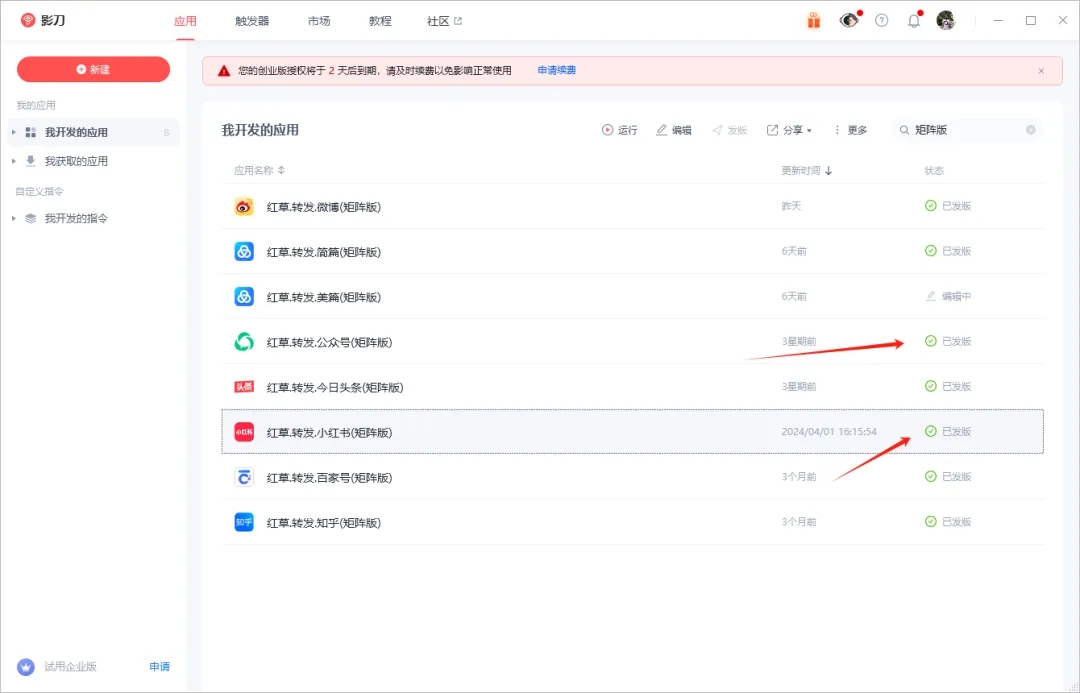
Task: Expand 我开发的指令 tree arrow
Action: [x=14, y=218]
